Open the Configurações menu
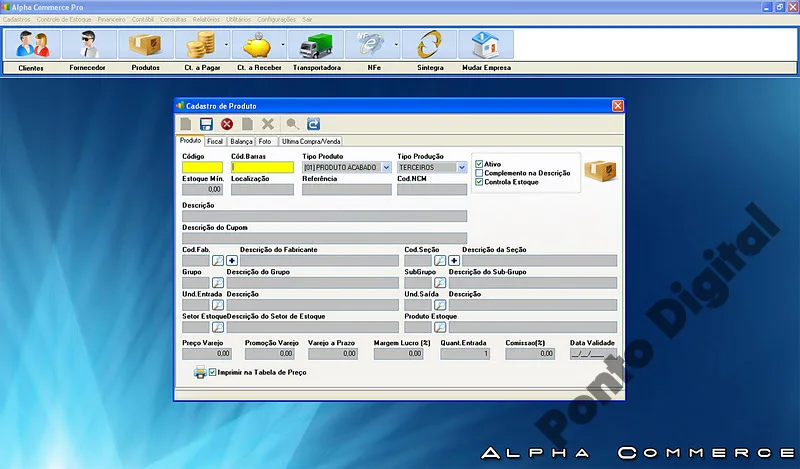The height and width of the screenshot is (469, 800). (x=277, y=19)
